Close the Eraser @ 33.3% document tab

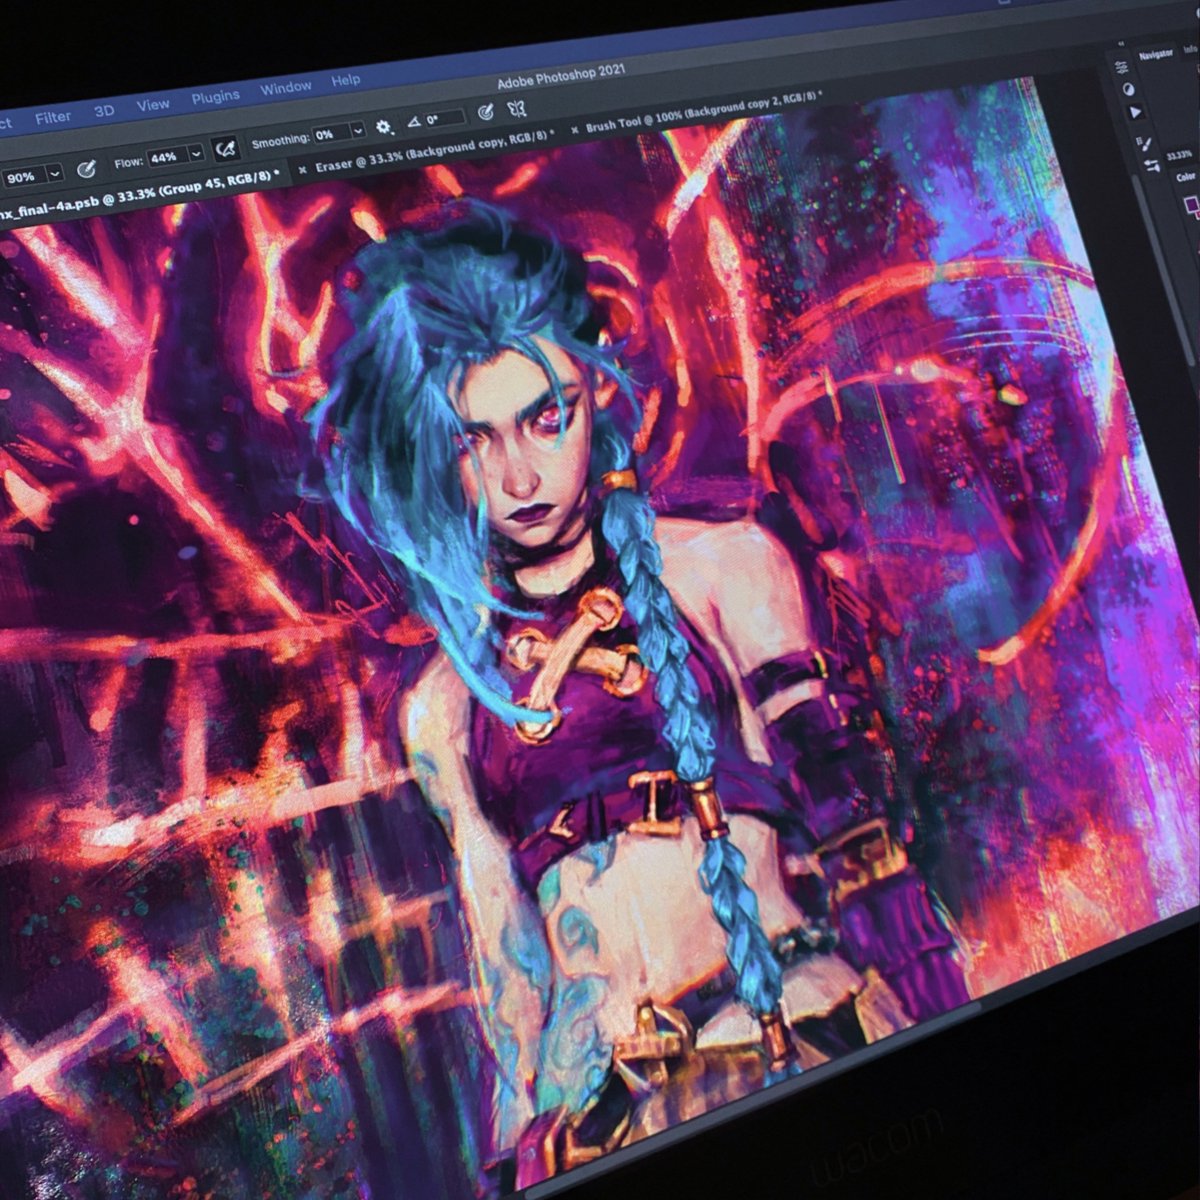[303, 170]
